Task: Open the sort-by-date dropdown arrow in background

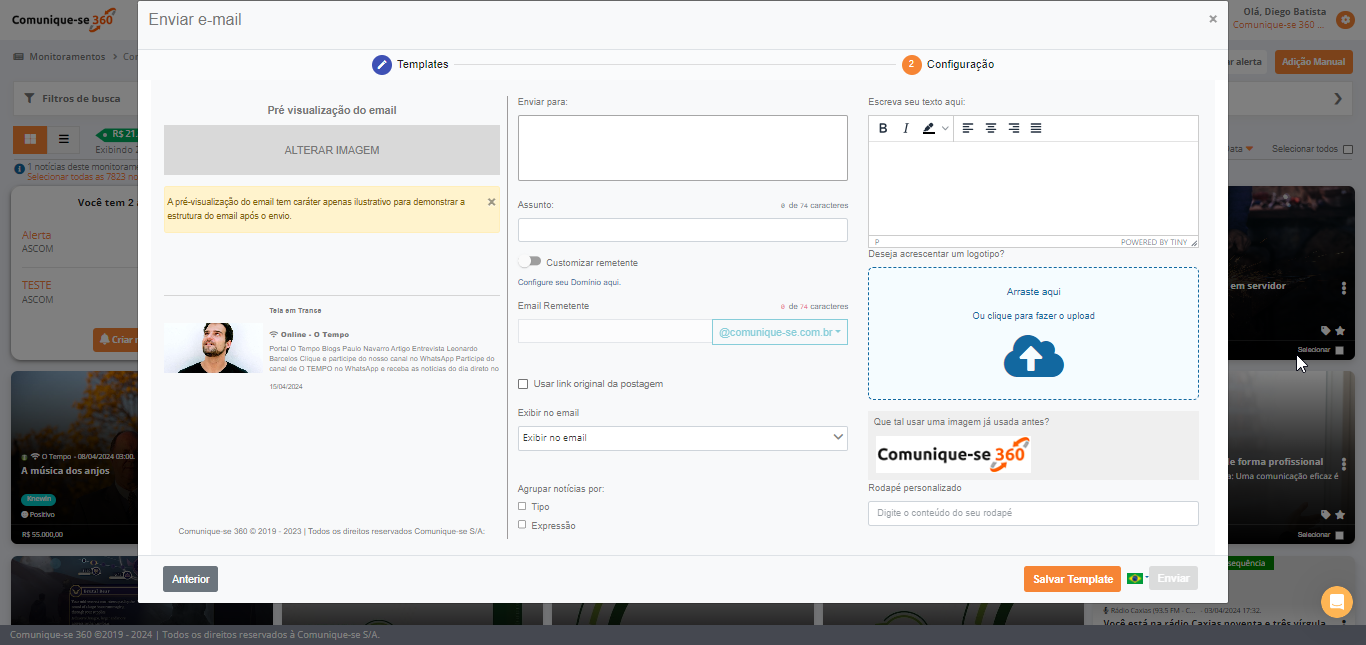Action: (1249, 149)
